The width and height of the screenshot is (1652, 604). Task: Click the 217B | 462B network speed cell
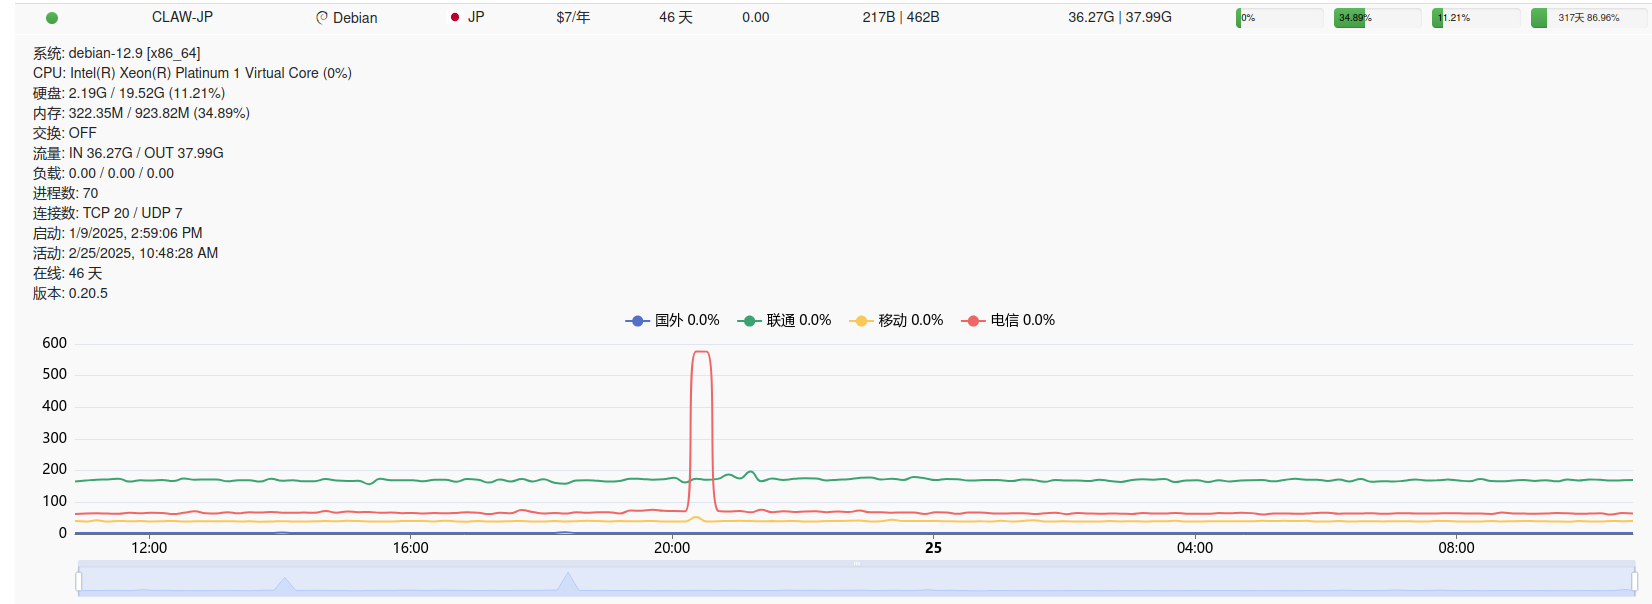tap(901, 17)
